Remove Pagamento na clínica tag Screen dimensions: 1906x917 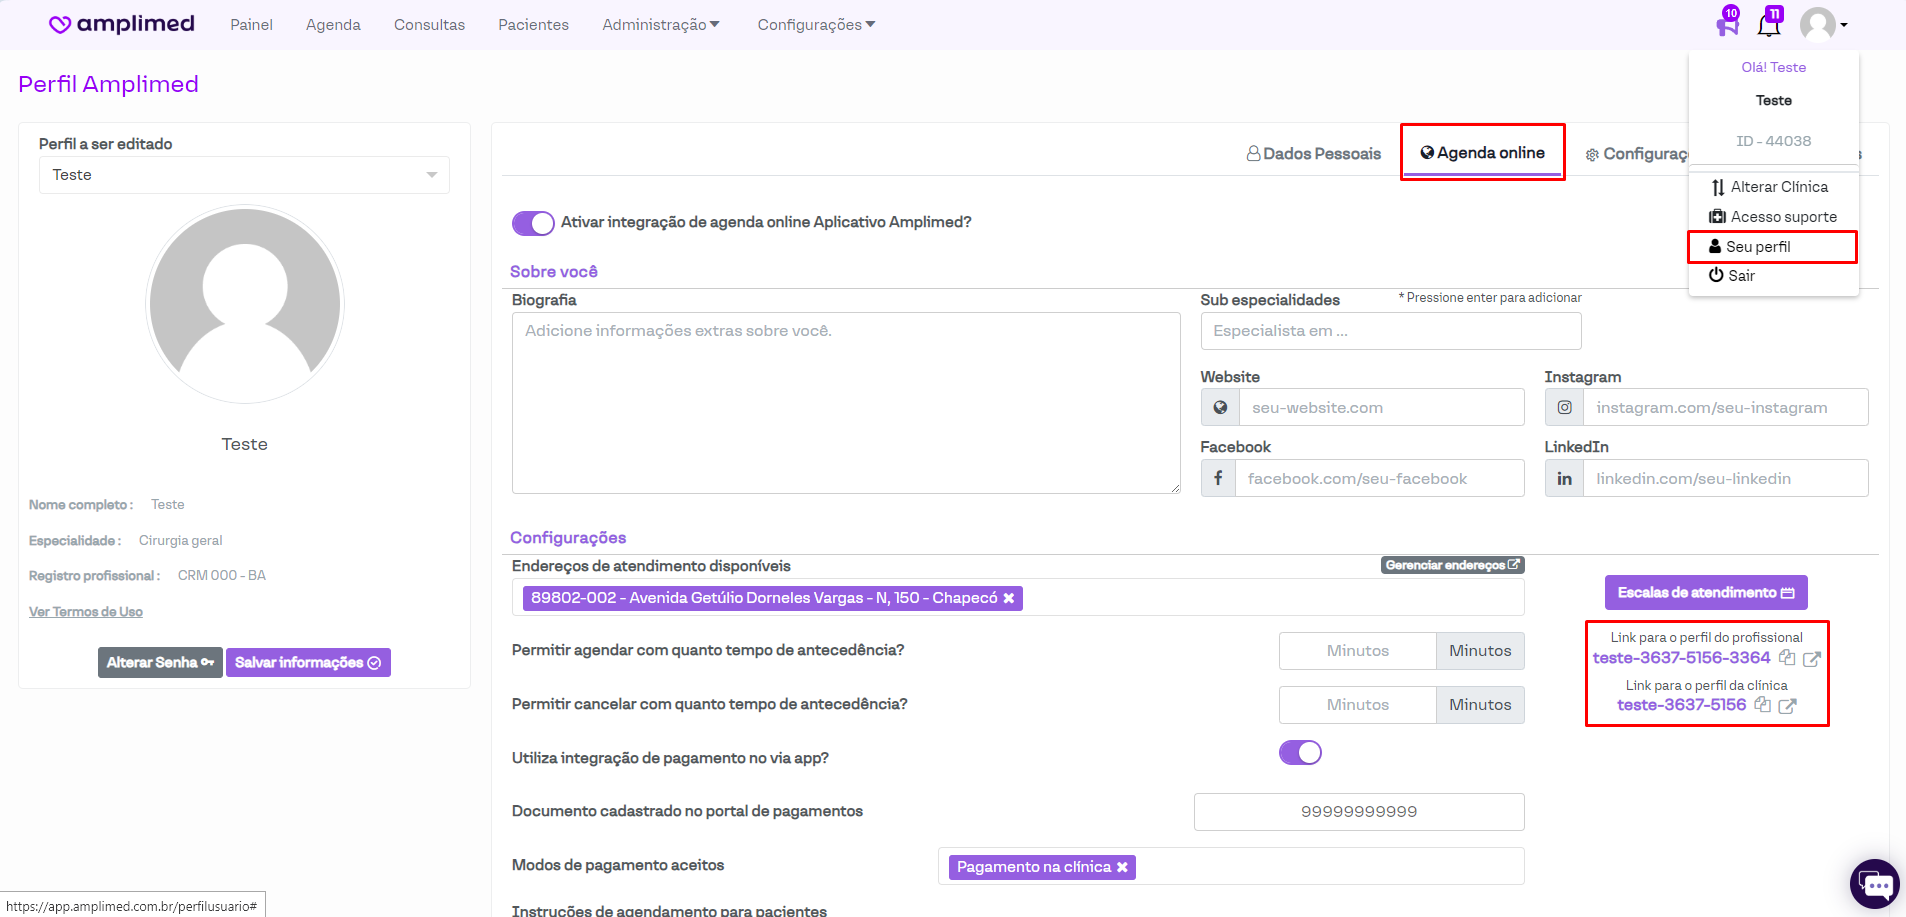(x=1122, y=867)
